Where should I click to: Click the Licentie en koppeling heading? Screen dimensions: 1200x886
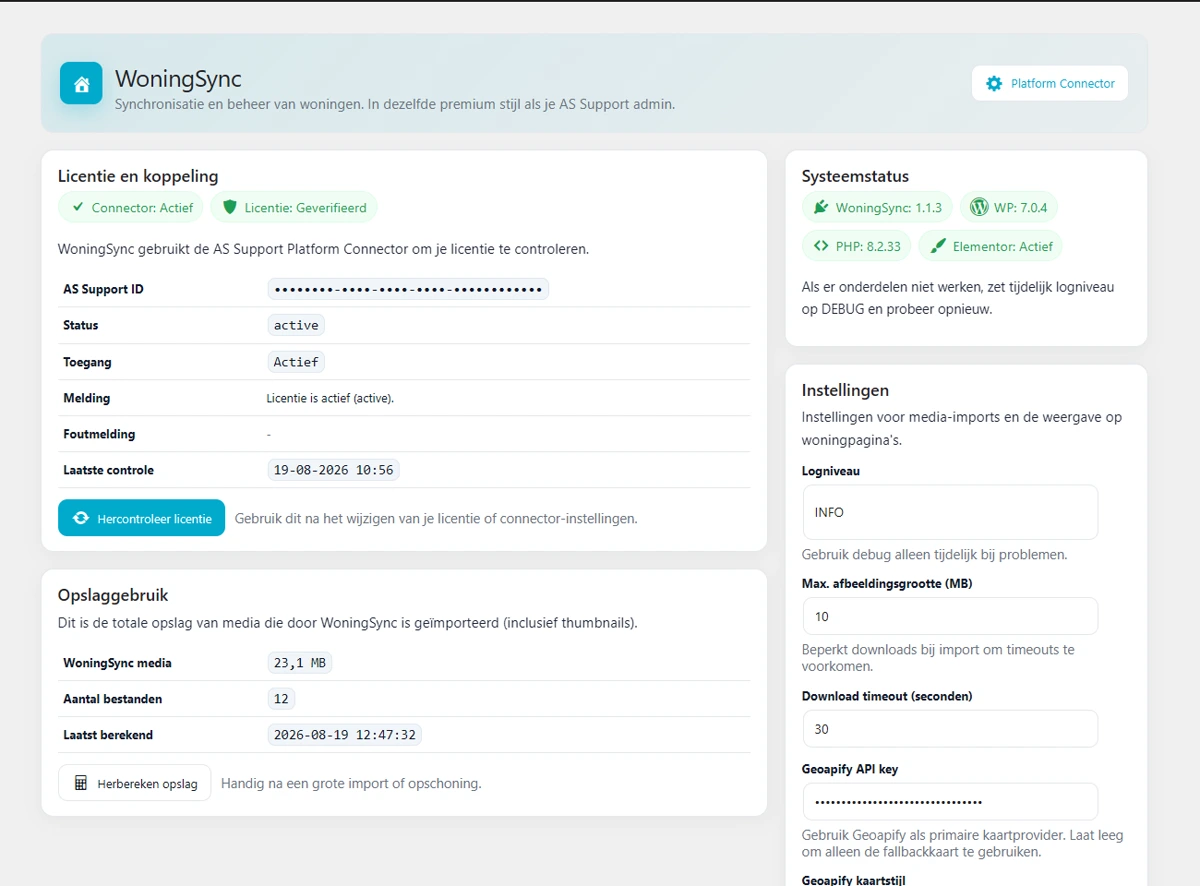pos(138,176)
